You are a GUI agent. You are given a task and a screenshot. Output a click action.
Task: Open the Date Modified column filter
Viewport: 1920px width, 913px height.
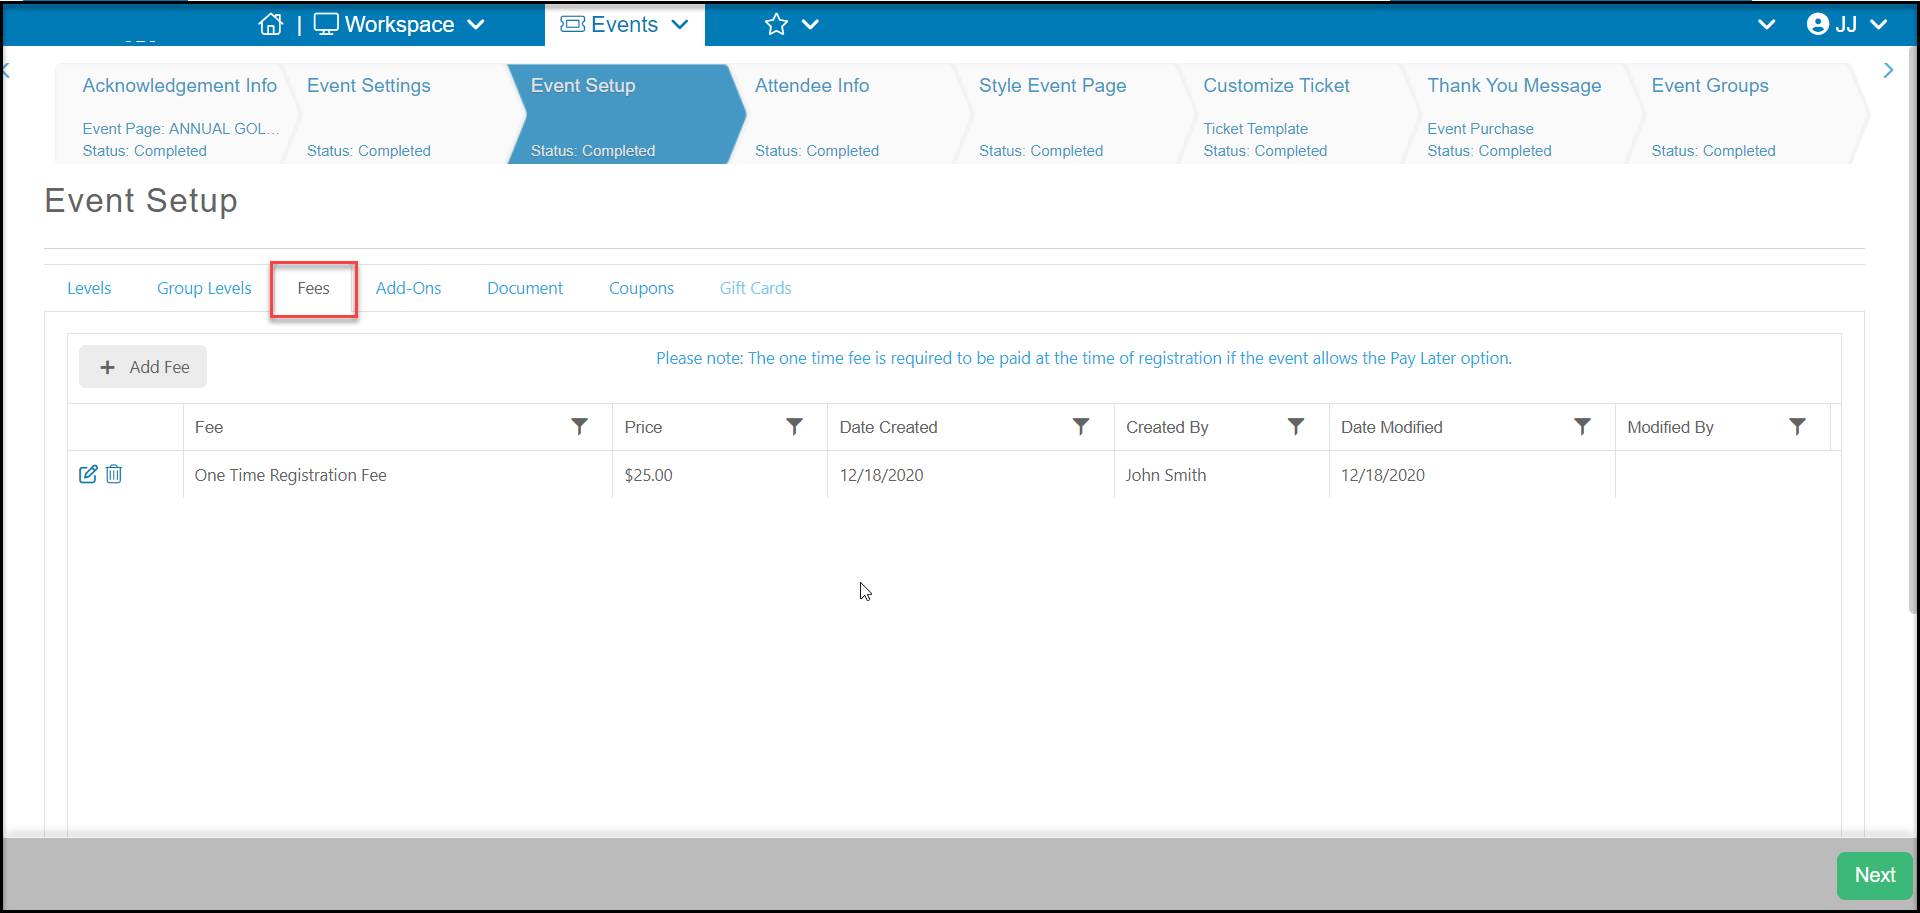[1582, 427]
